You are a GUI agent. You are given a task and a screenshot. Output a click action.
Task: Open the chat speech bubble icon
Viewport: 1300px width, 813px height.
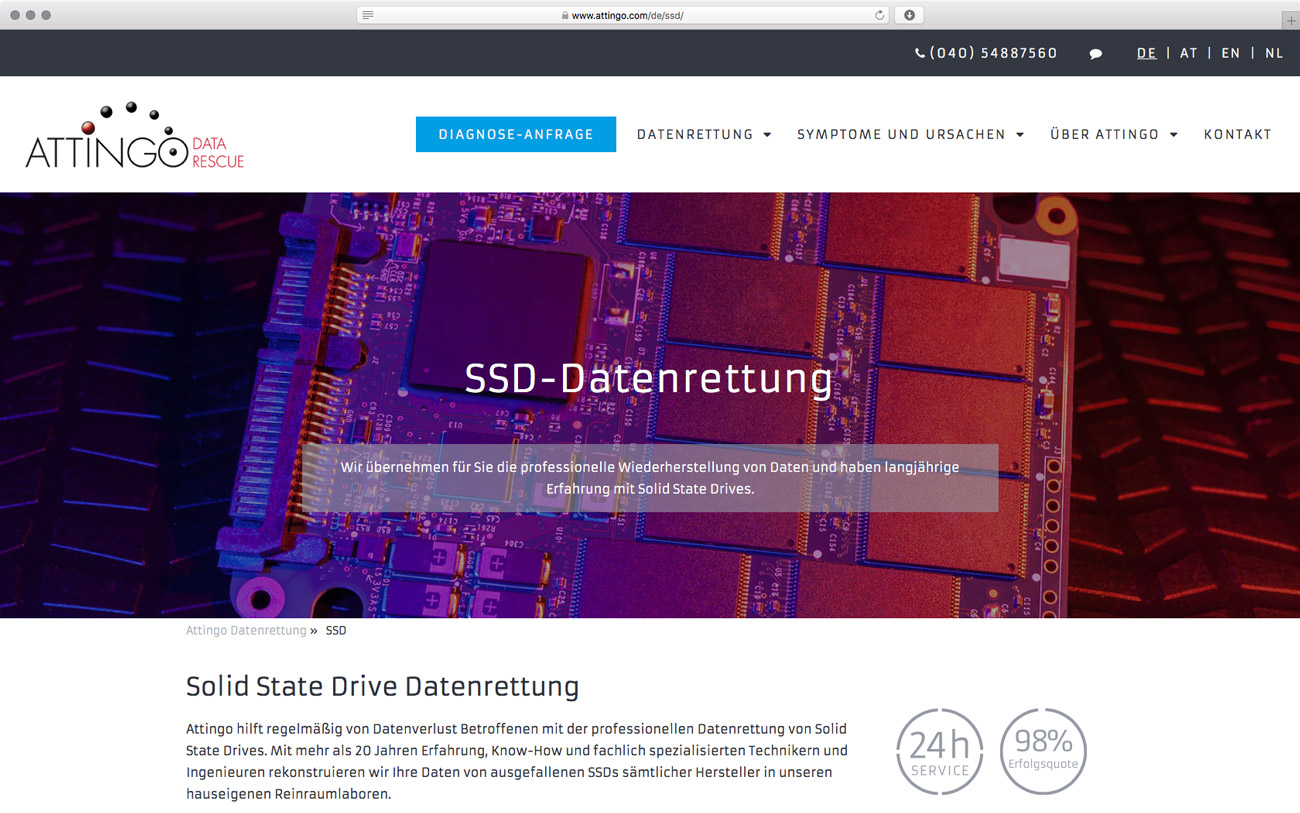coord(1095,54)
